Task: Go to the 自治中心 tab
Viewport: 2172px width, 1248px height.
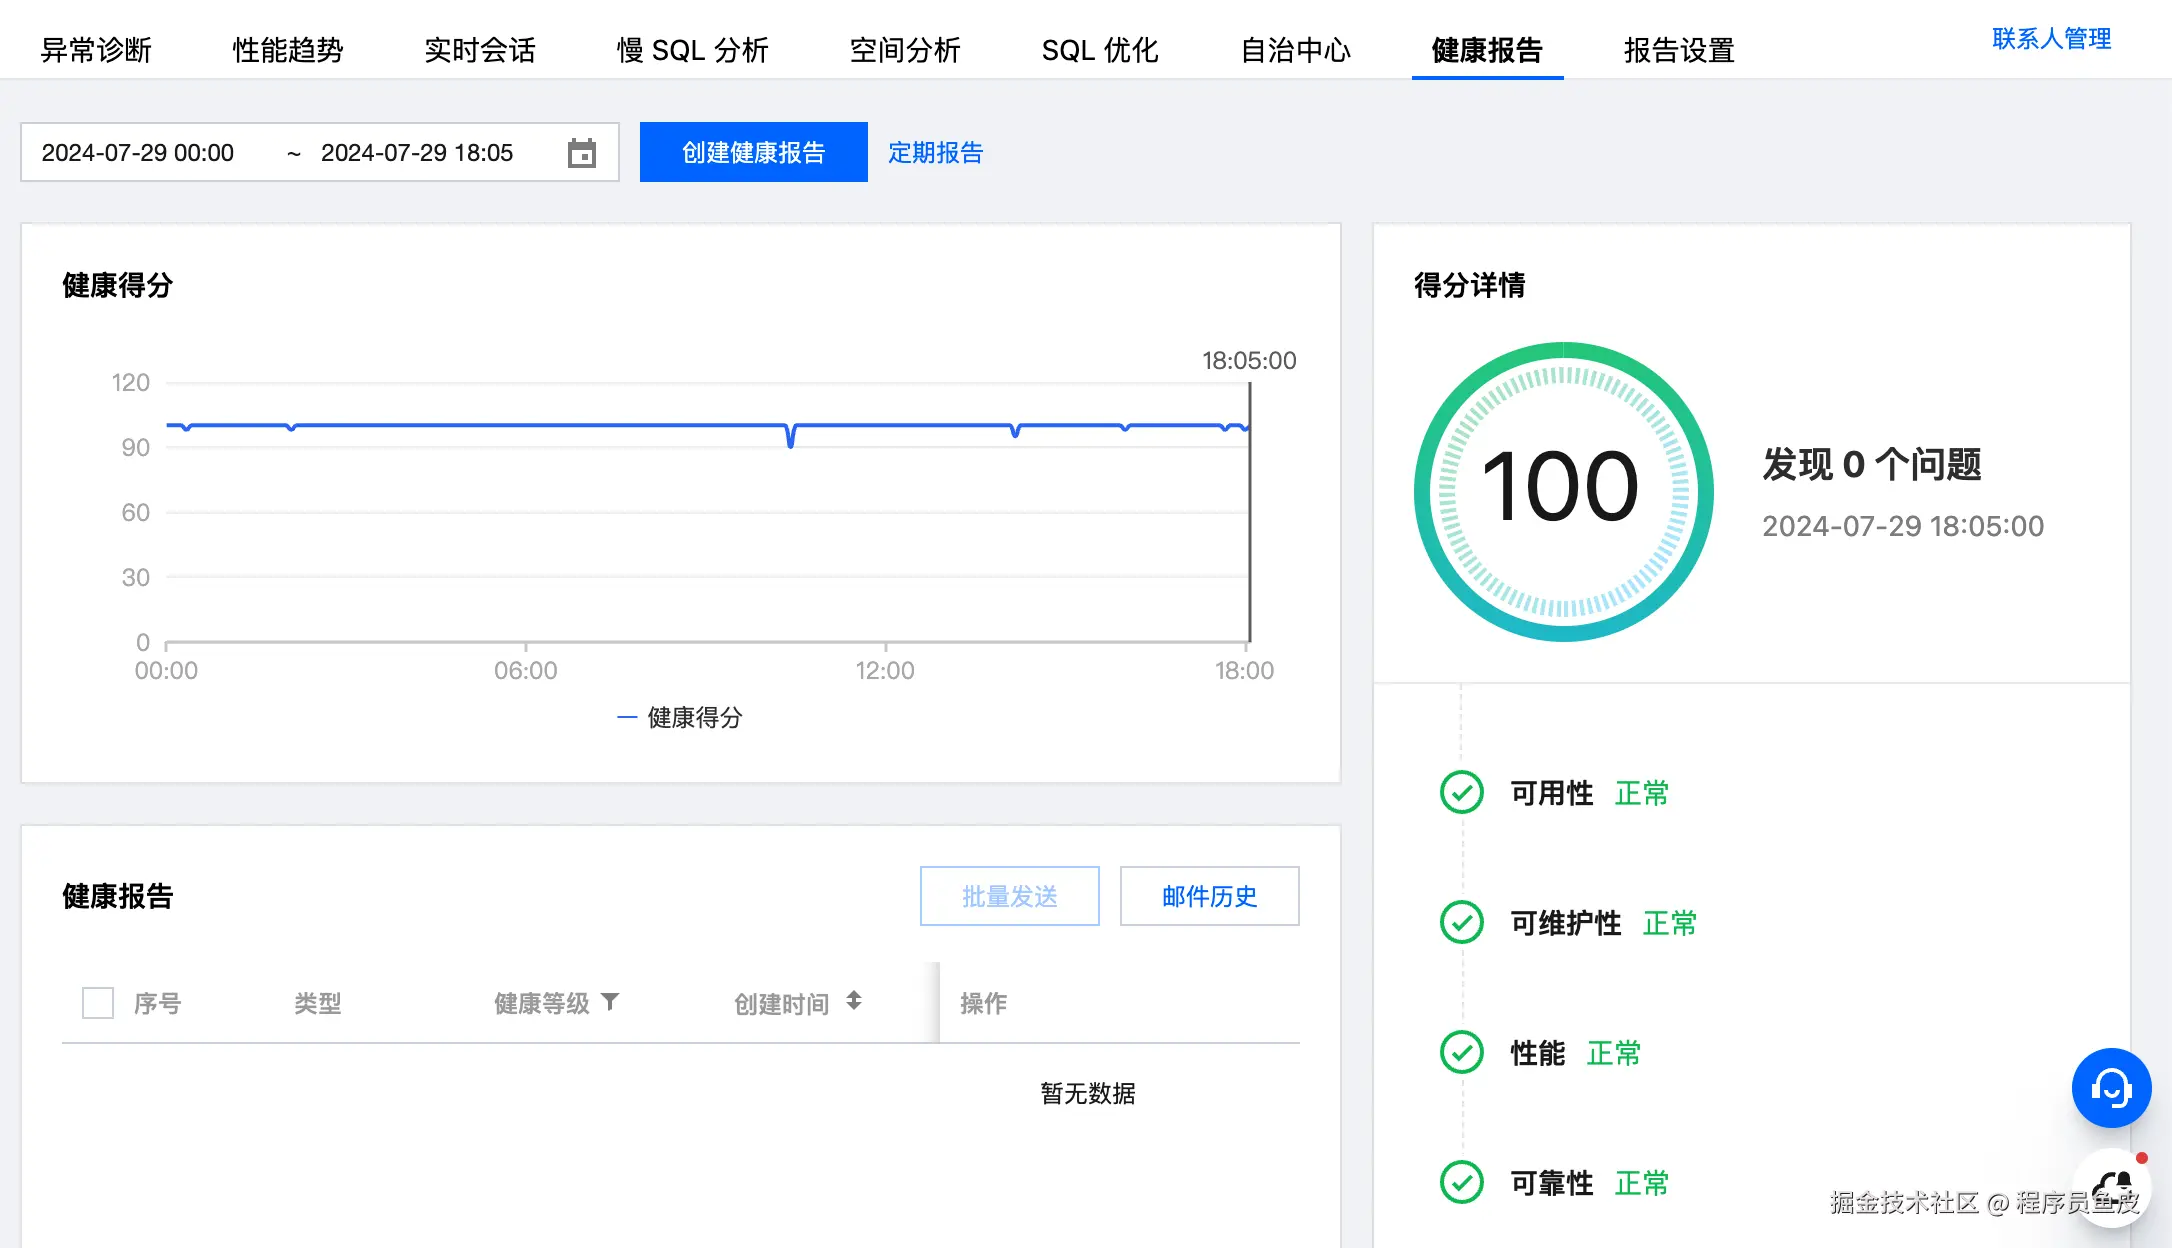Action: (1295, 50)
